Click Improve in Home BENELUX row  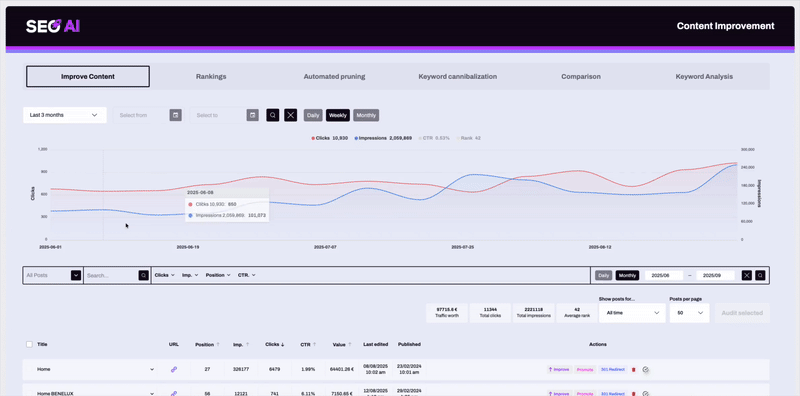pos(559,393)
